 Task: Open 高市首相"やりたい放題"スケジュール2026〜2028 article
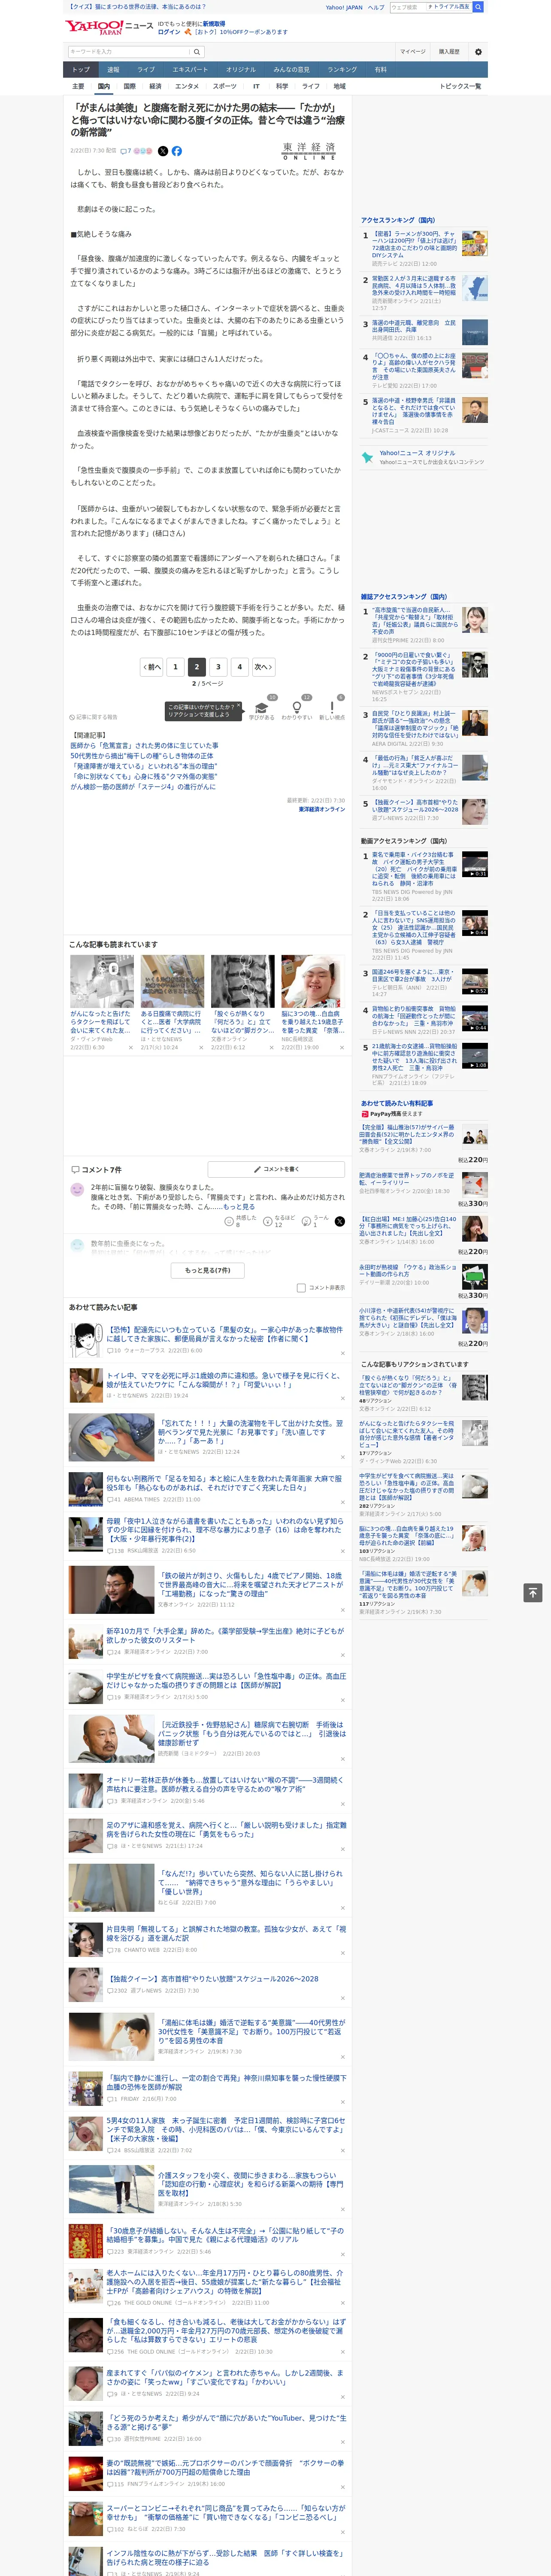pos(213,1979)
